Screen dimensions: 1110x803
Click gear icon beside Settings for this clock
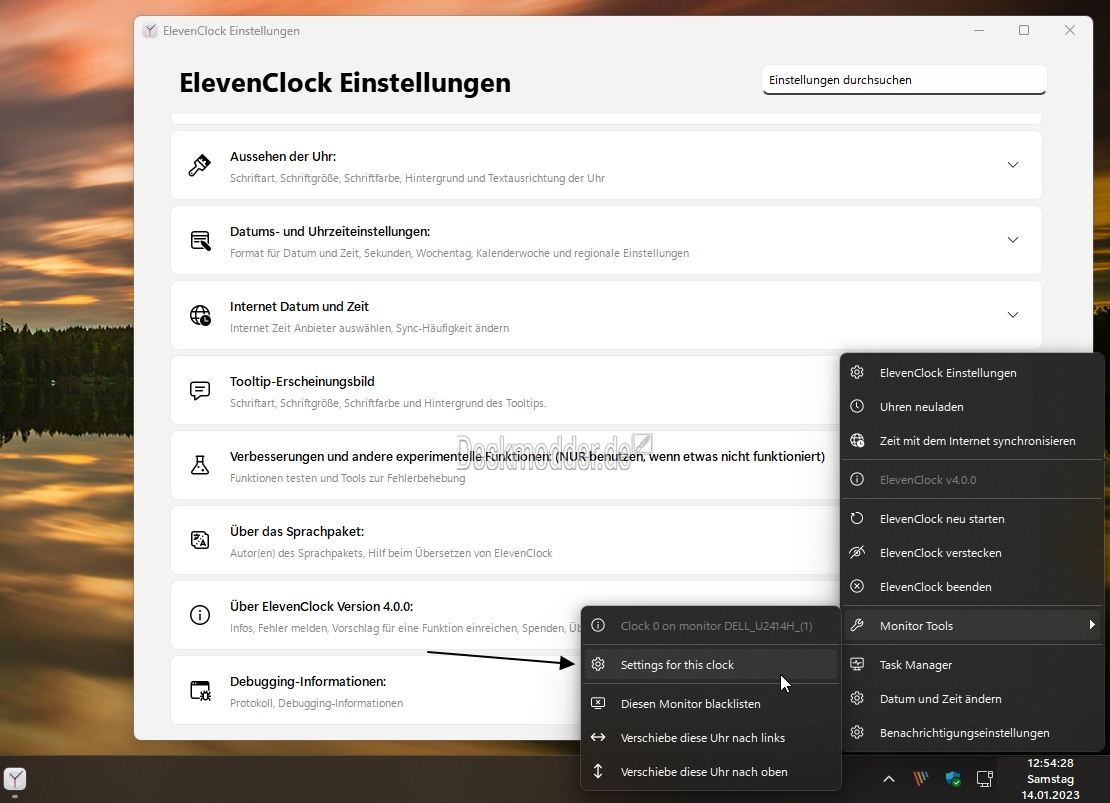pyautogui.click(x=598, y=664)
